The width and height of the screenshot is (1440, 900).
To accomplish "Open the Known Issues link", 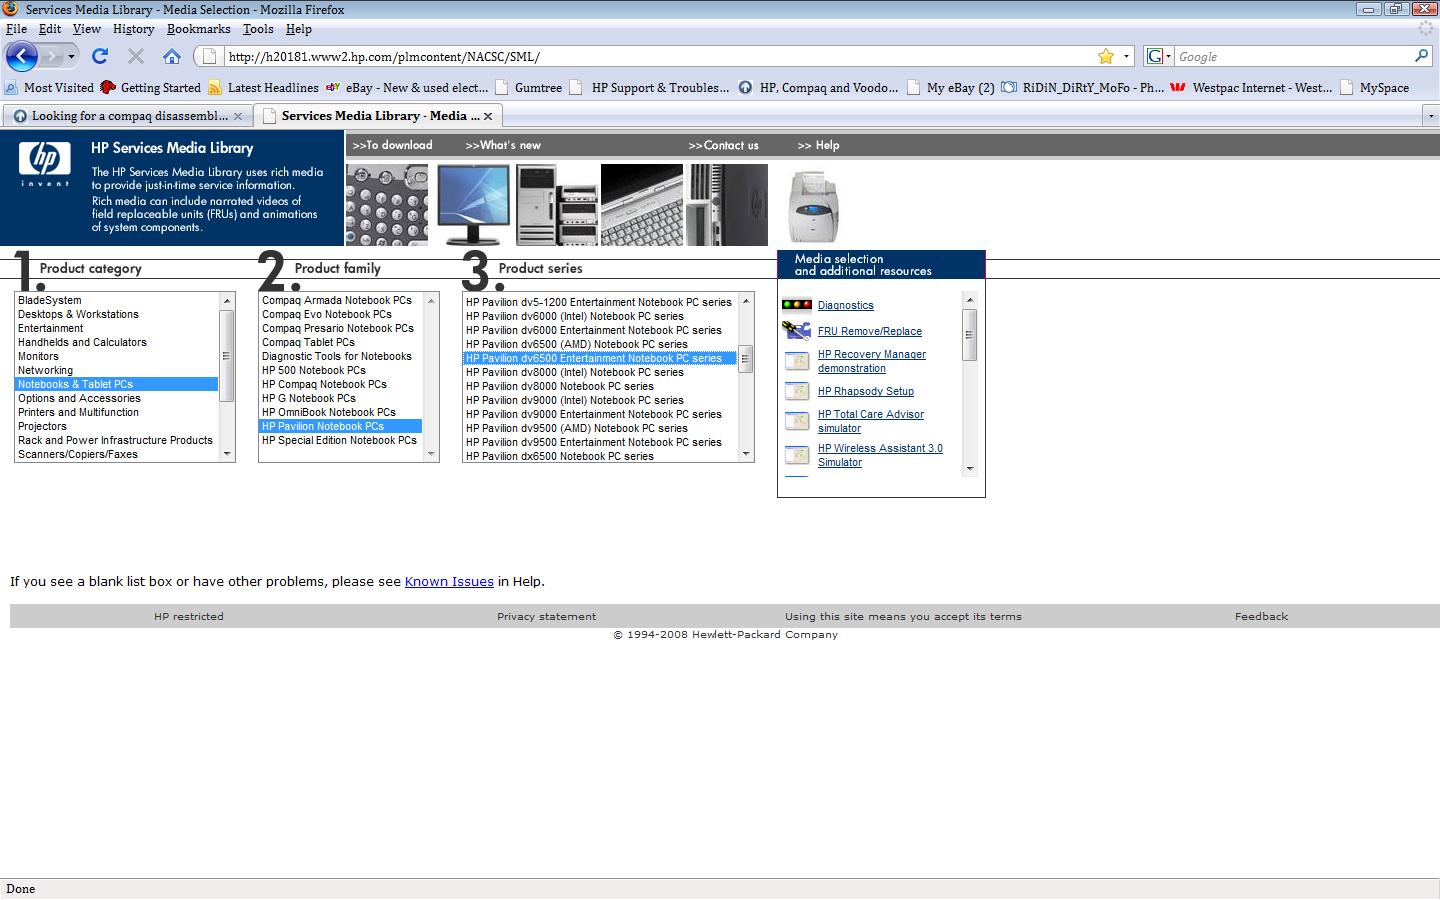I will [x=449, y=581].
